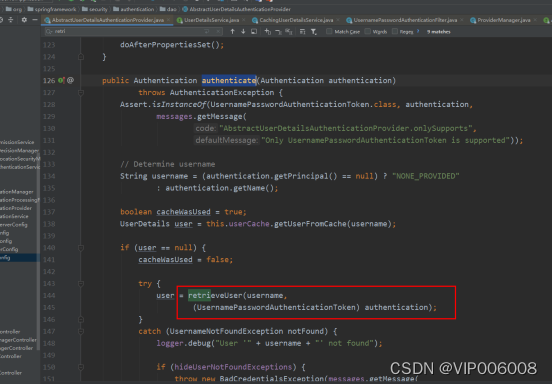Unselect occurrence icon in search bar
This screenshot has width=553, height=385.
(x=278, y=32)
